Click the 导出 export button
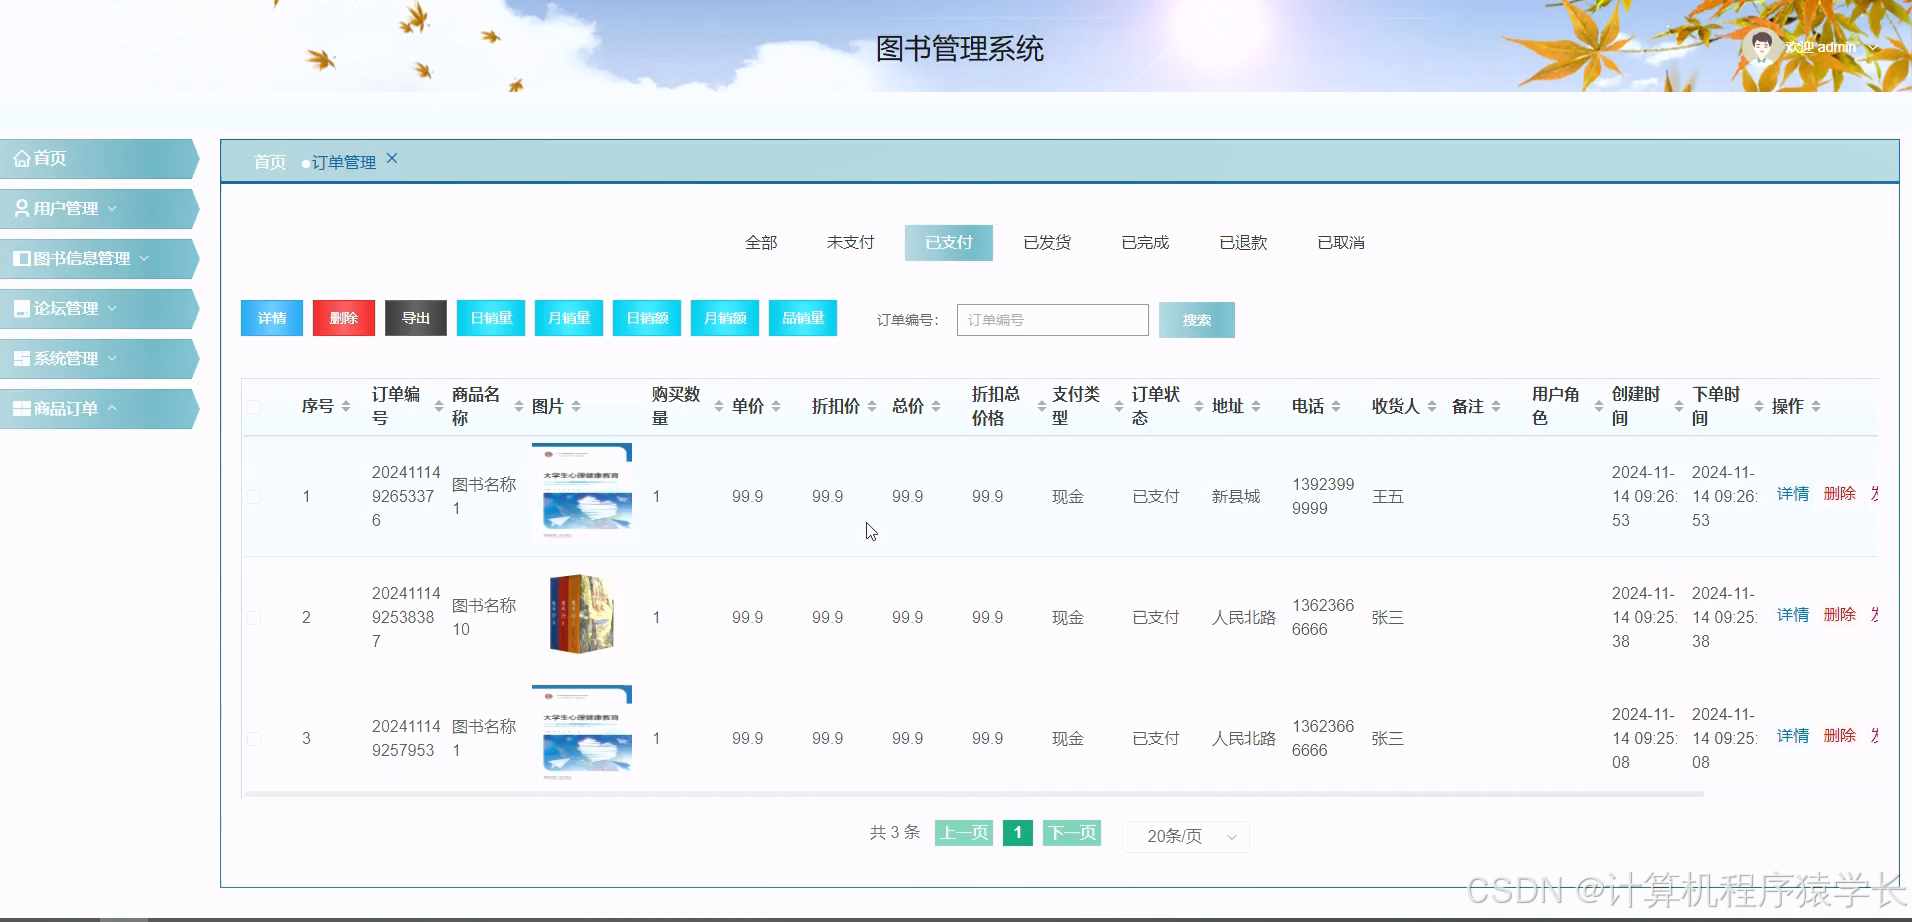 pos(414,317)
